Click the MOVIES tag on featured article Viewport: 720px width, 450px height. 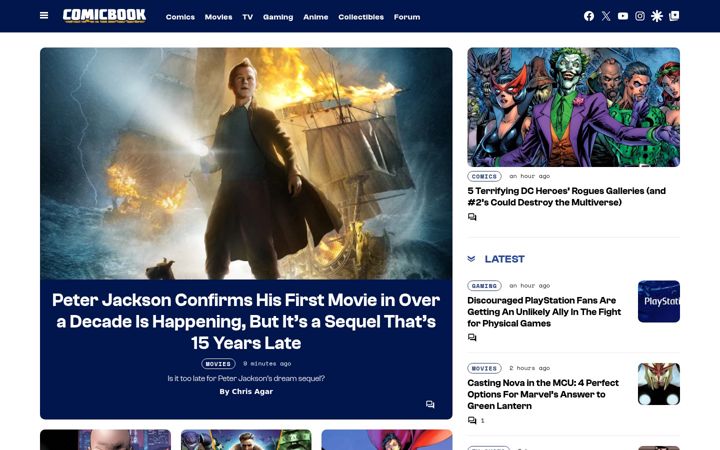pos(218,364)
